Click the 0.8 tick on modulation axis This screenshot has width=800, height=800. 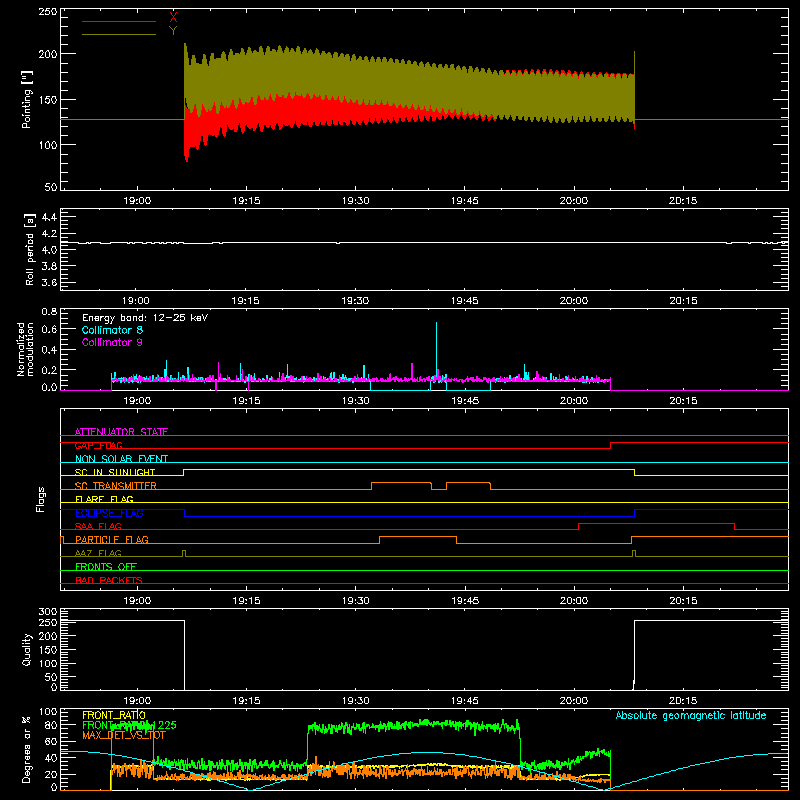[49, 311]
